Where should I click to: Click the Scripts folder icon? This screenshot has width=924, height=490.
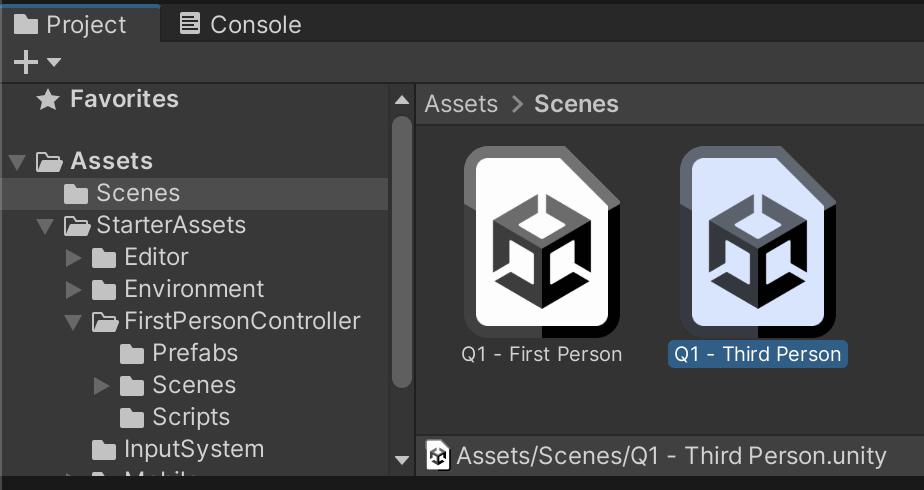[132, 417]
